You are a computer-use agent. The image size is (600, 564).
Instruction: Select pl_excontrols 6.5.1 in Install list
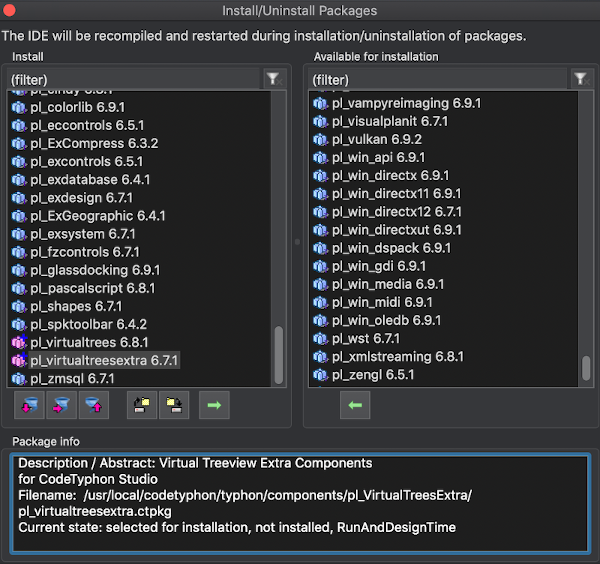[86, 162]
